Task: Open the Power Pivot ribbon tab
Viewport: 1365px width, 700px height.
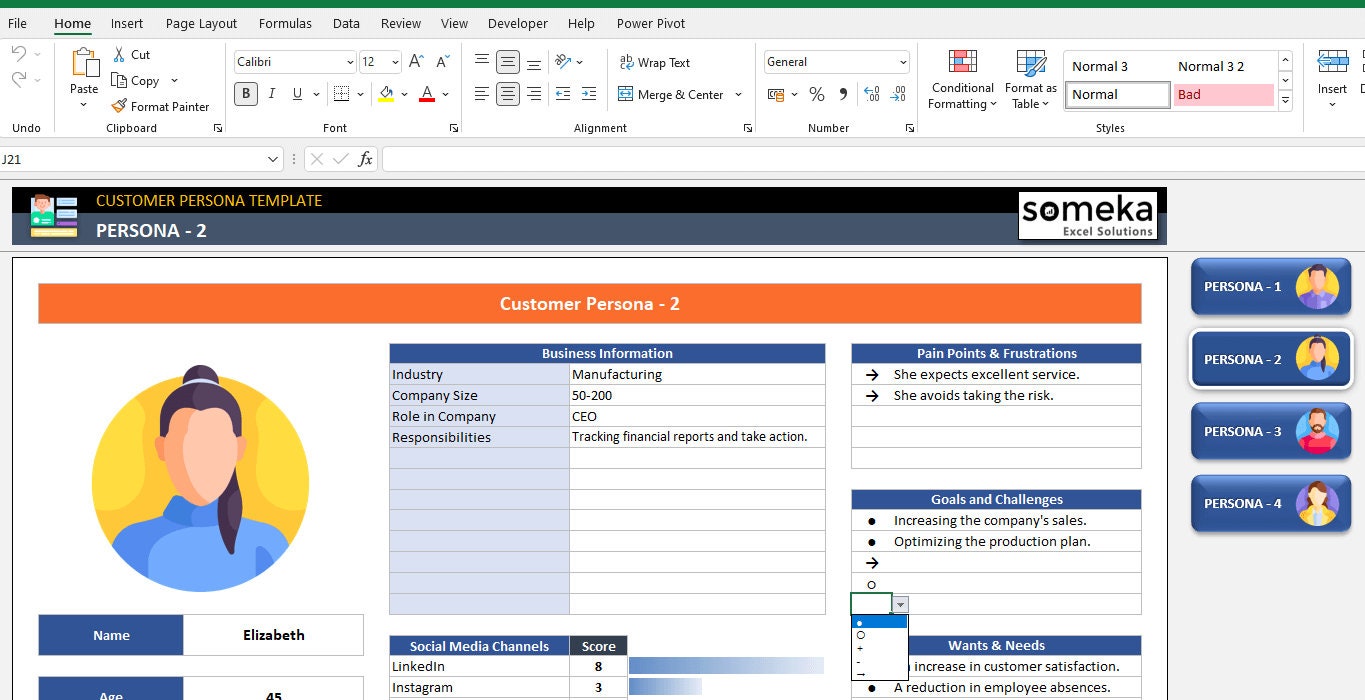Action: click(650, 23)
